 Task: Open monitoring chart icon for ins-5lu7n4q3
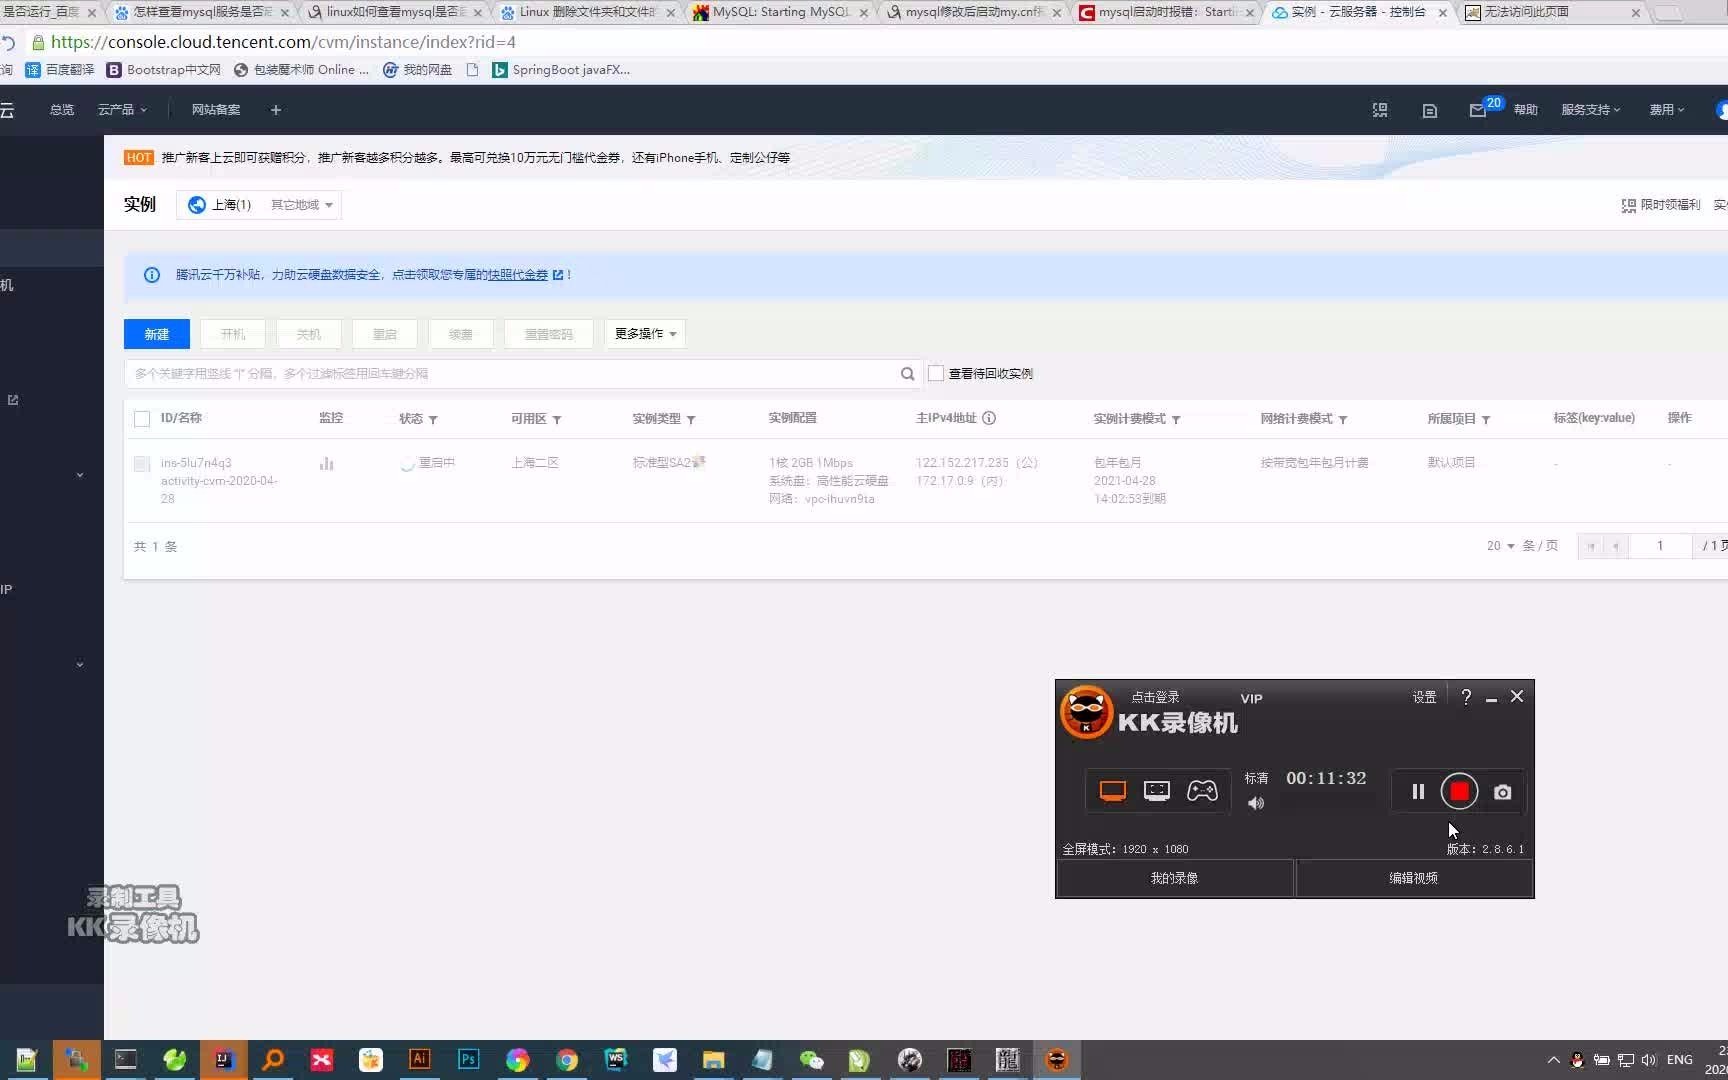tap(326, 463)
